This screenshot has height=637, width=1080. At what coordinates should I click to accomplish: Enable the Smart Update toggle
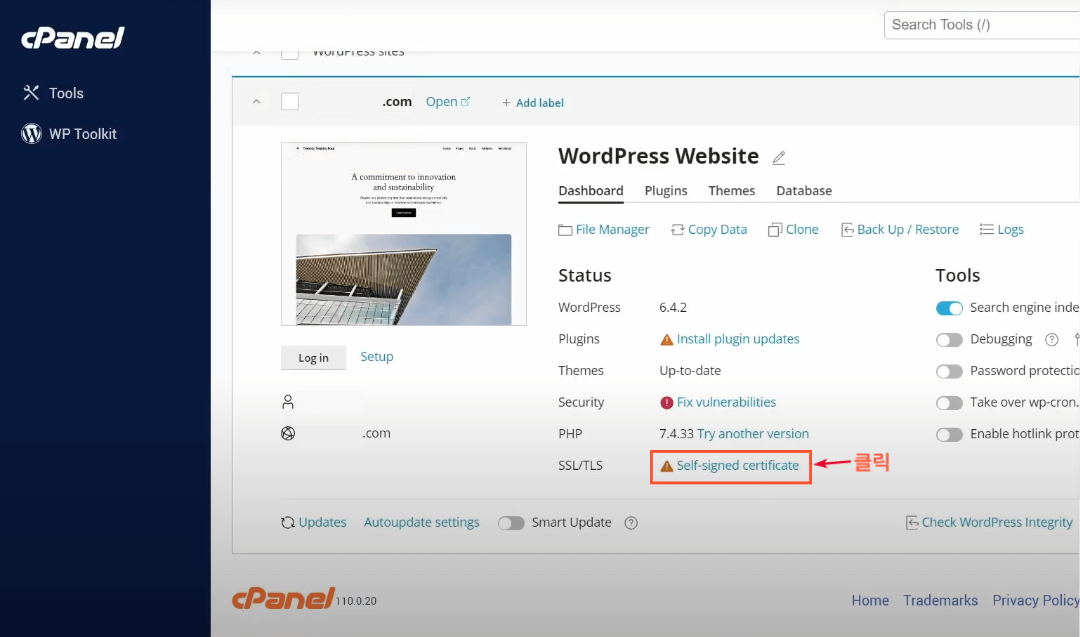pyautogui.click(x=511, y=523)
